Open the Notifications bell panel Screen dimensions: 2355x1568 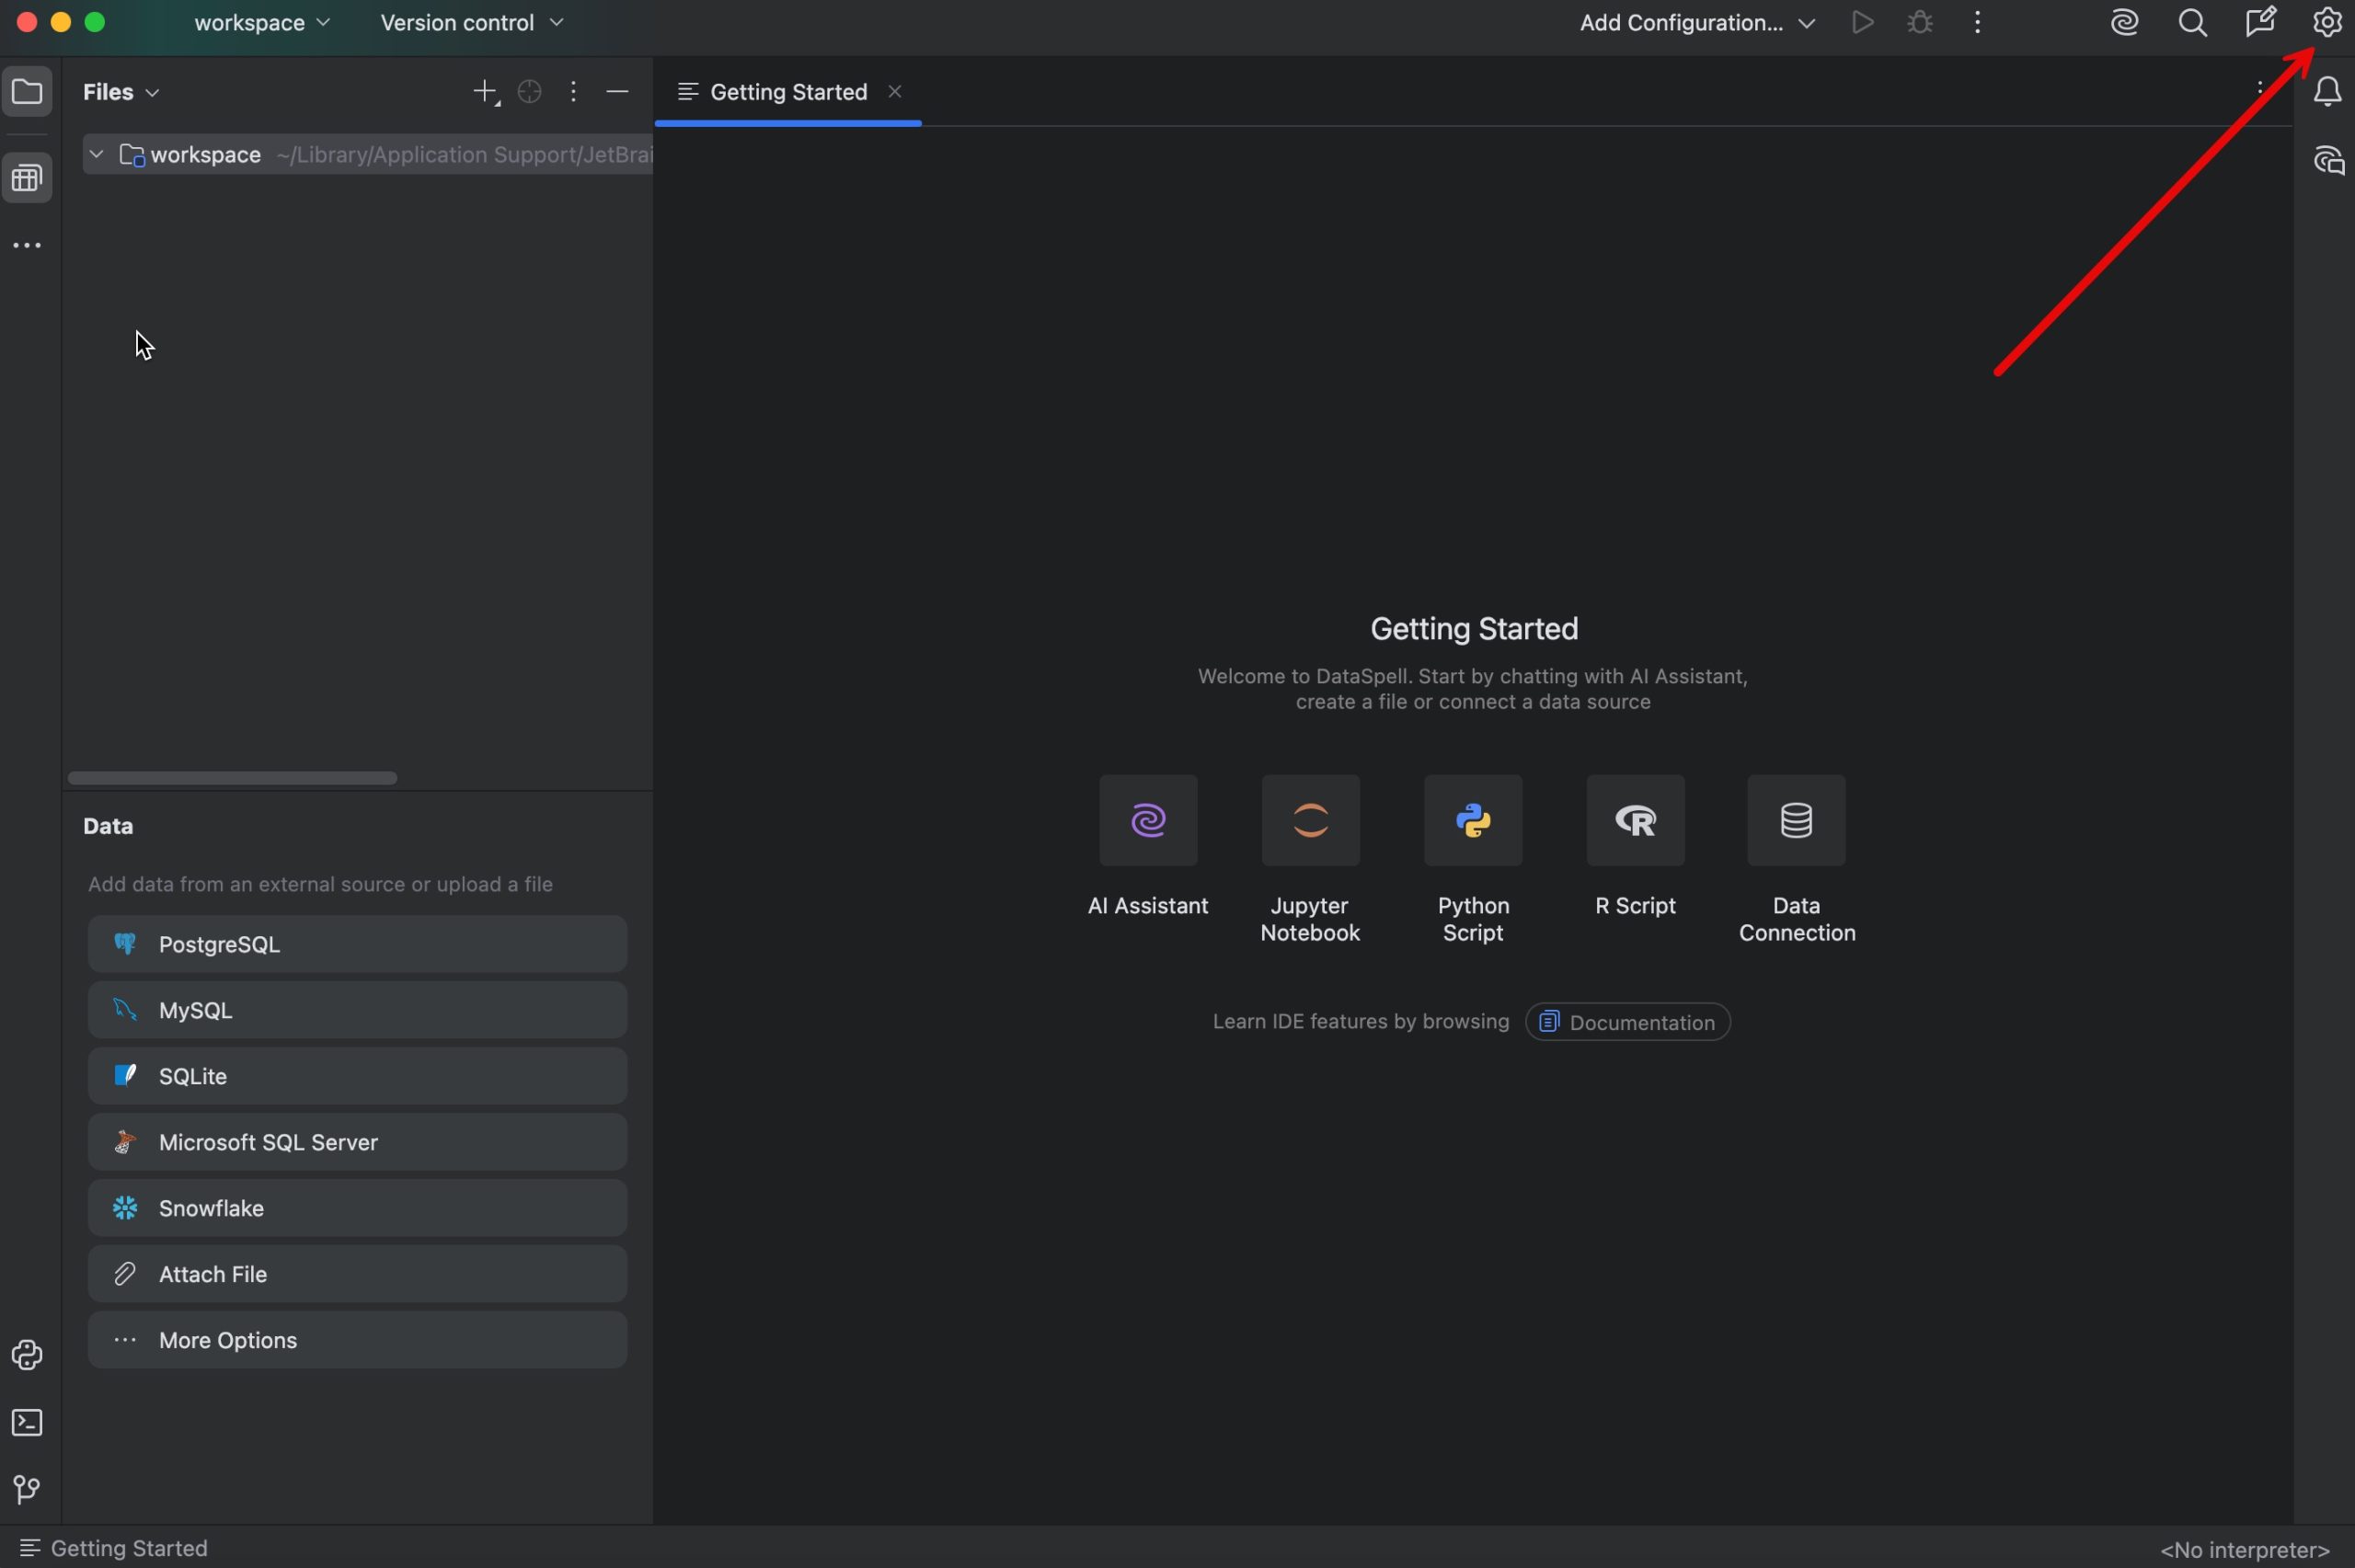2327,92
